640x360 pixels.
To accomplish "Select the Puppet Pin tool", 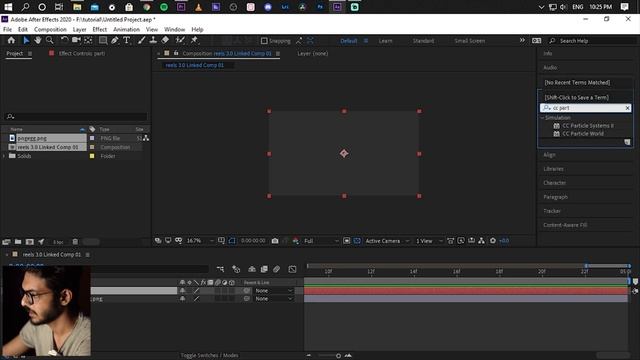I will pos(194,40).
